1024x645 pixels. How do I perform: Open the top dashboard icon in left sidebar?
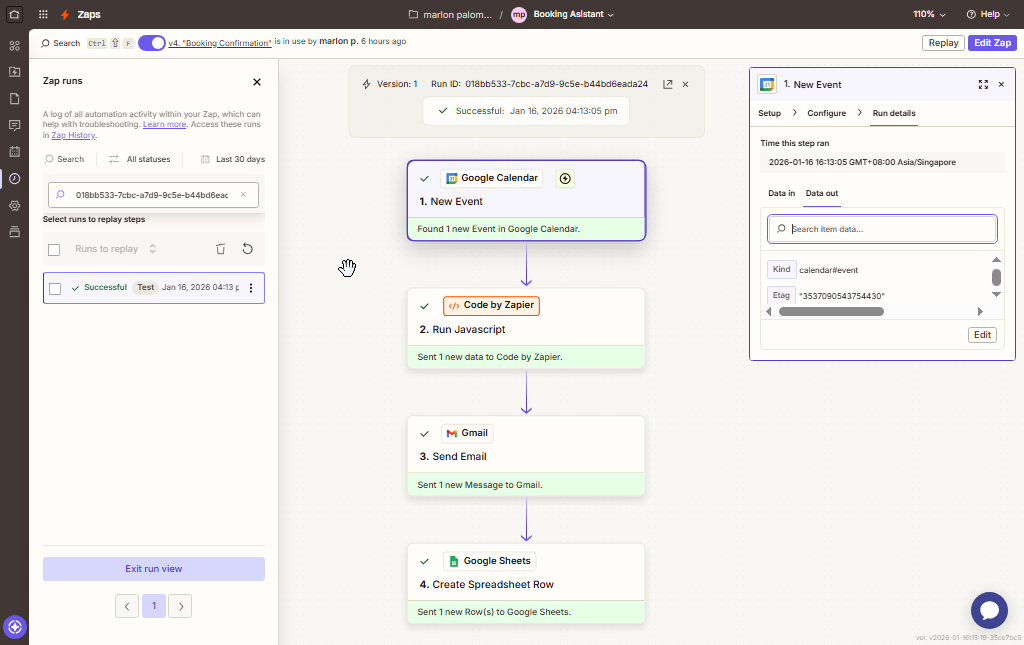click(14, 46)
